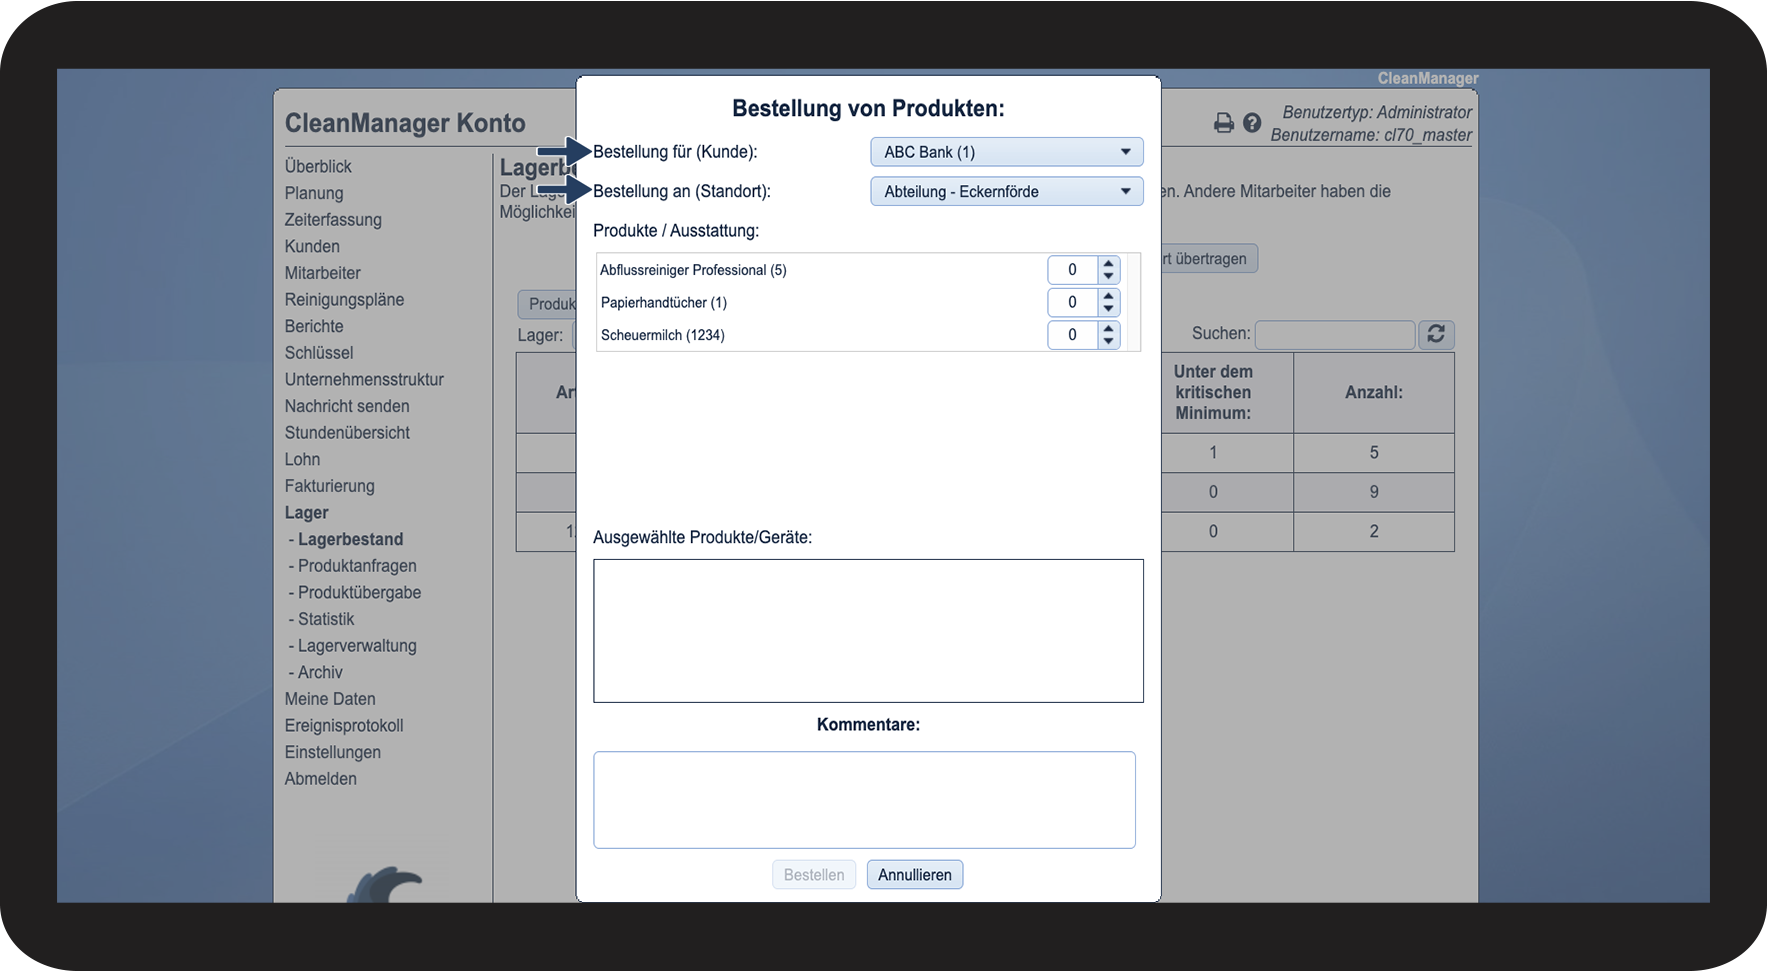1767x971 pixels.
Task: Click Abmelden to log out
Action: pyautogui.click(x=320, y=779)
